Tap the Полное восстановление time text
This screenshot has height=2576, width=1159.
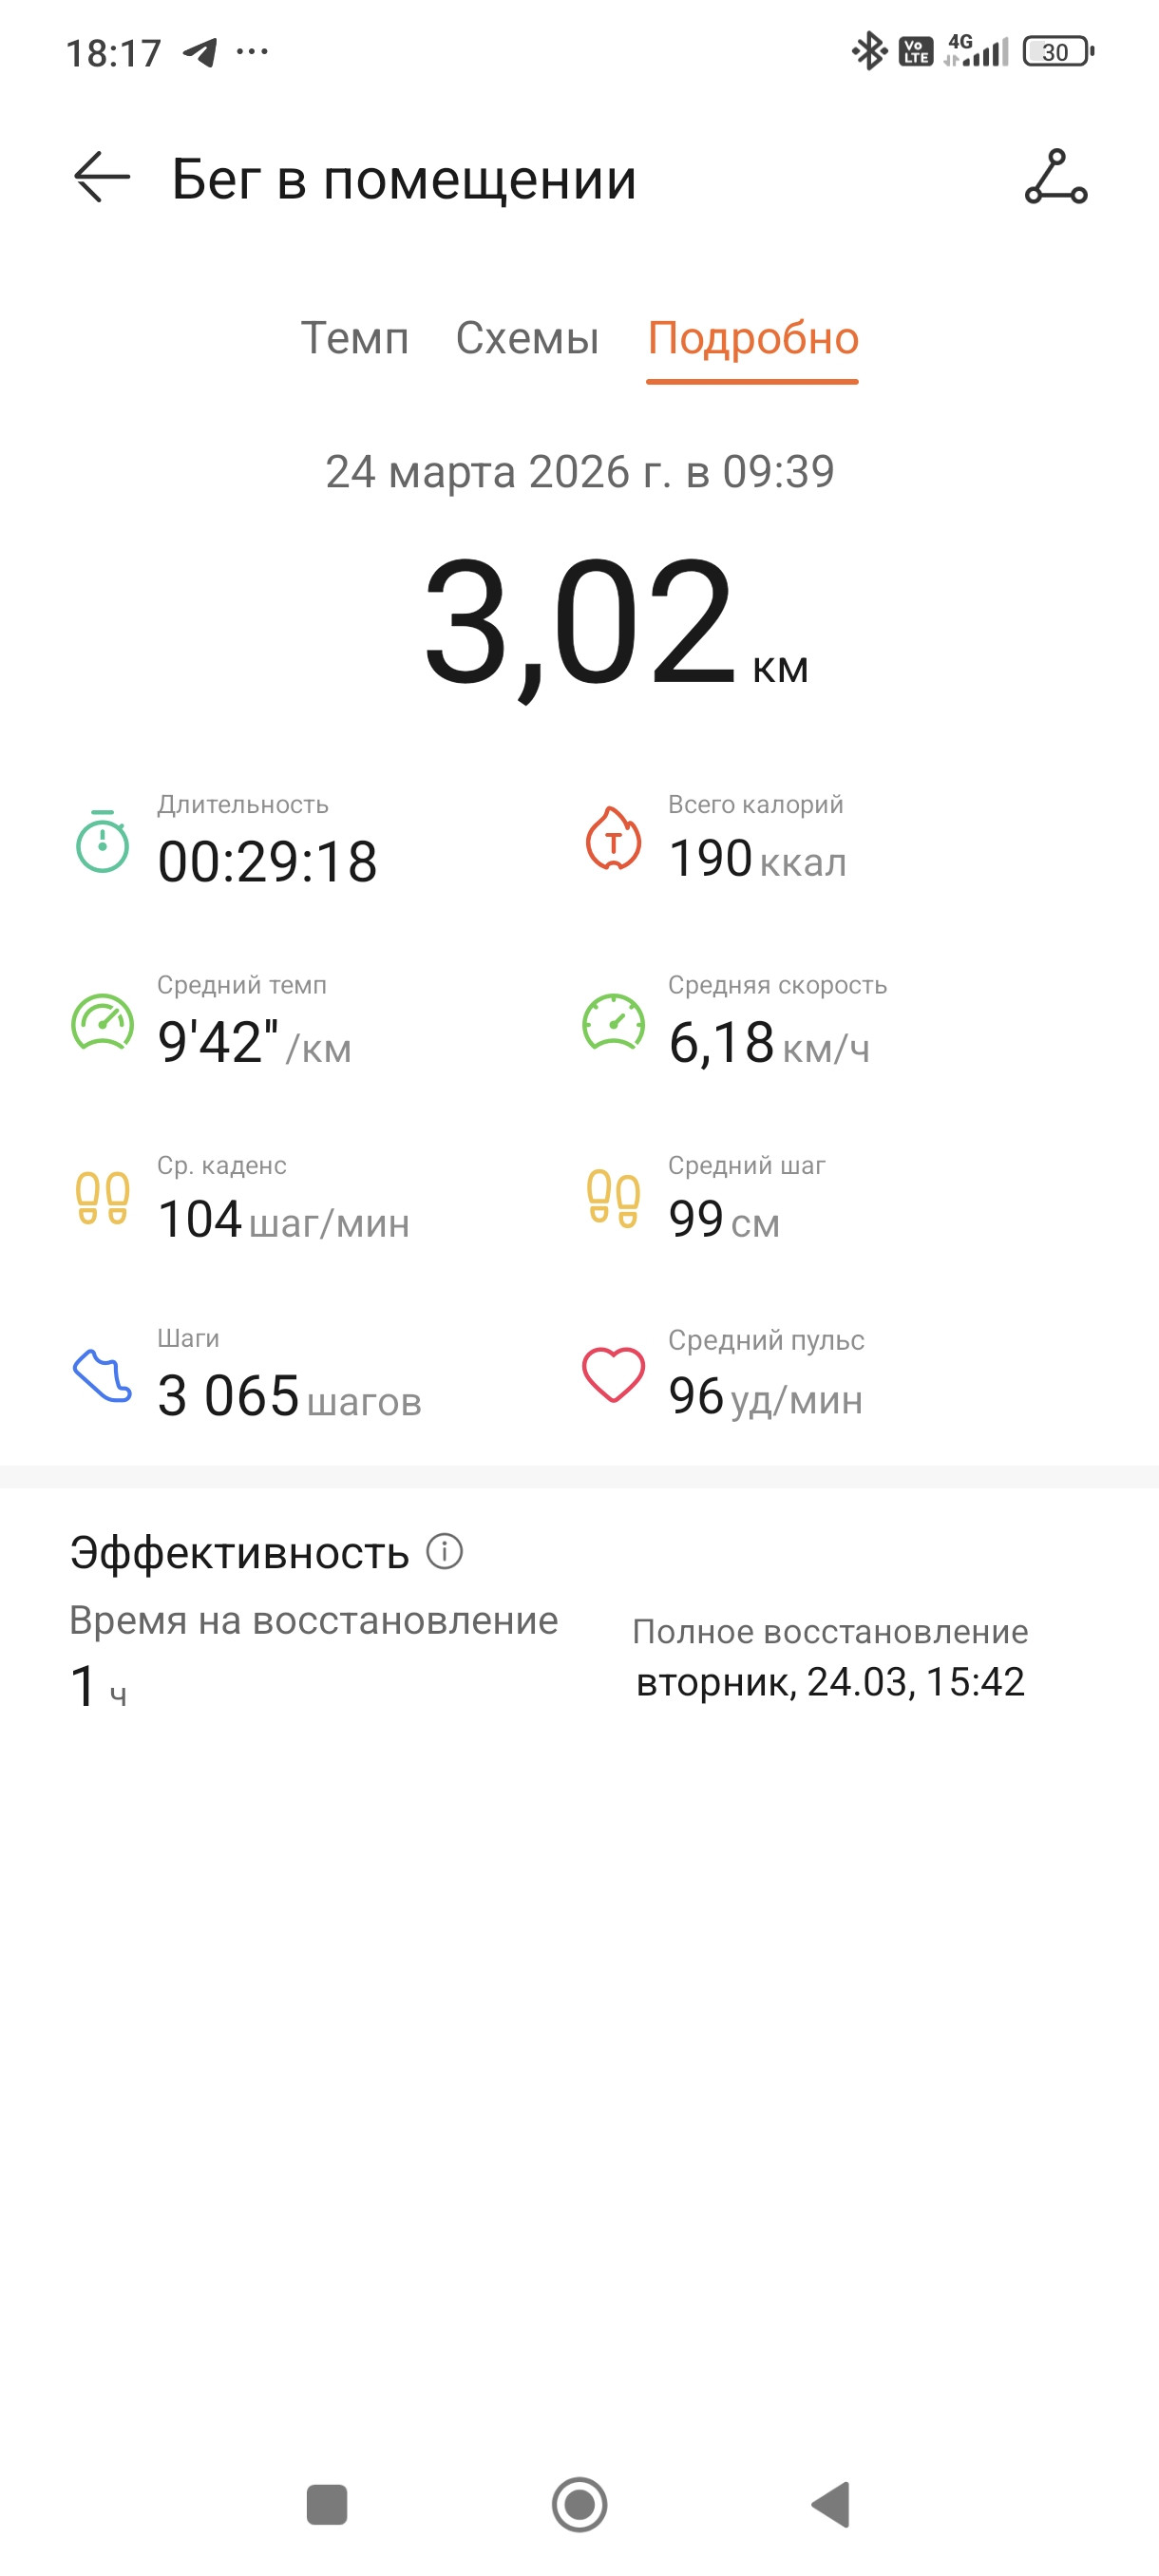830,1682
